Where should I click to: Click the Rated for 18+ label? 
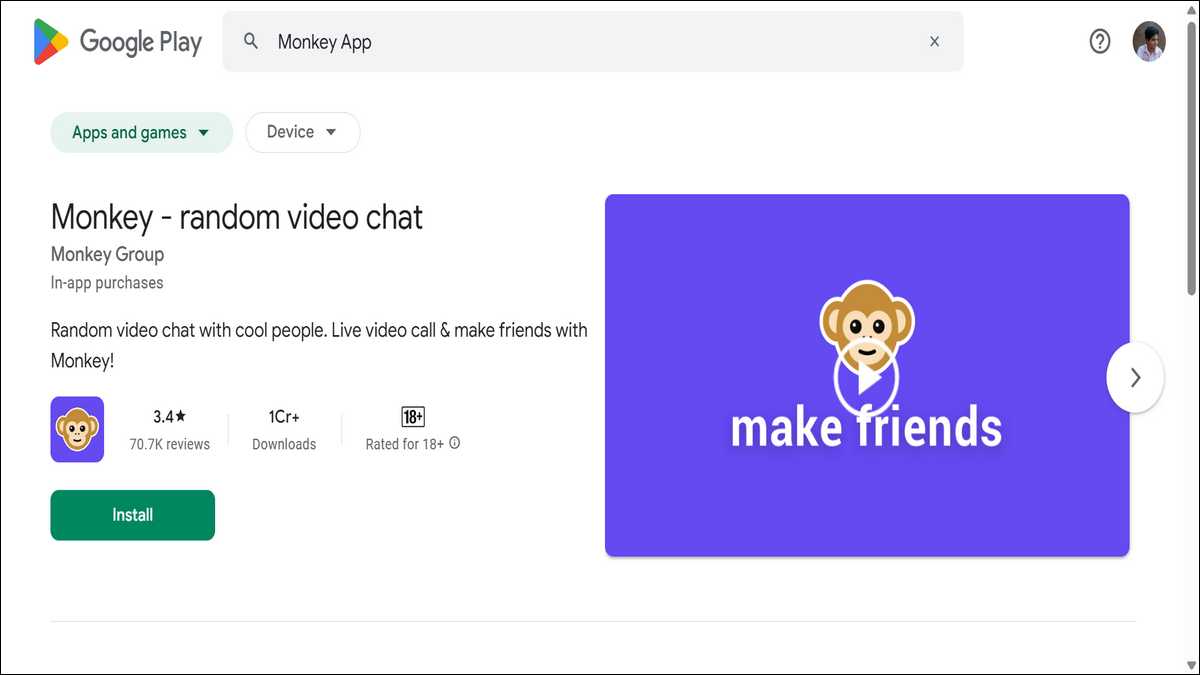click(405, 444)
